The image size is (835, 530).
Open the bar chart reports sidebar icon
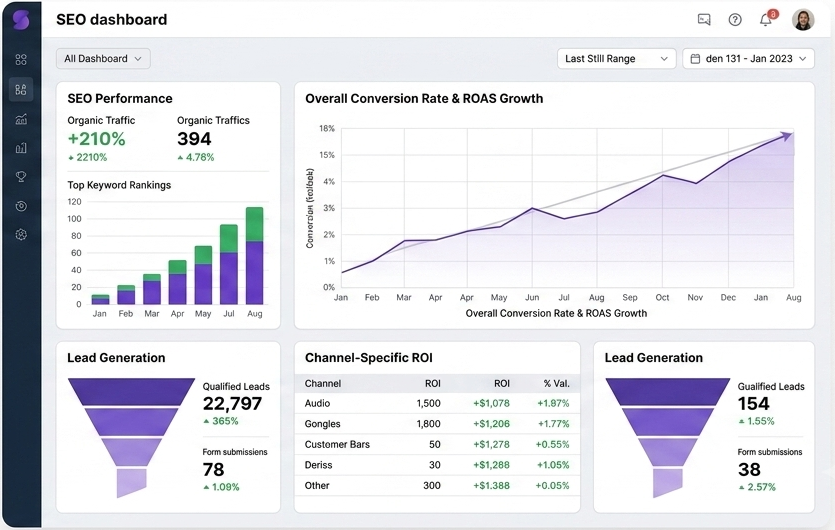coord(21,148)
